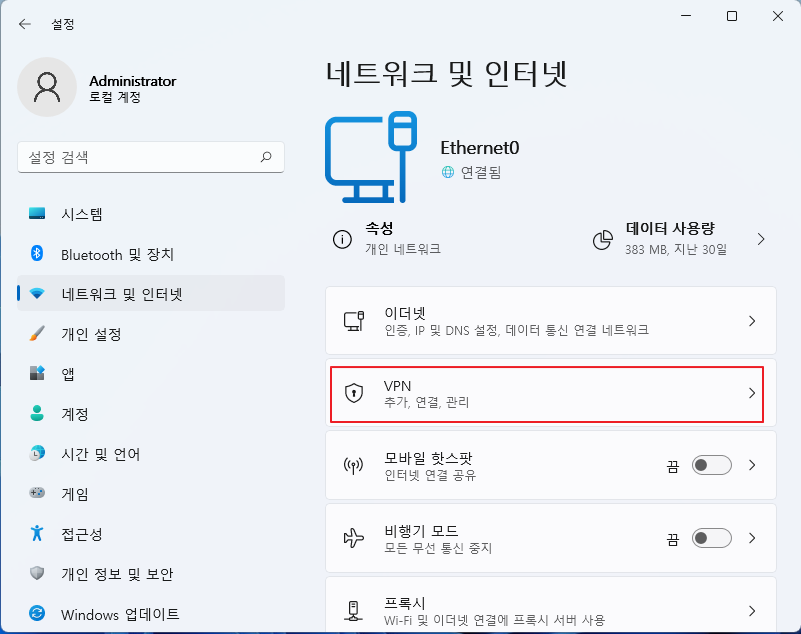Click the 비행기 모드 airplane icon
Screen dimensions: 801x634
[354, 538]
